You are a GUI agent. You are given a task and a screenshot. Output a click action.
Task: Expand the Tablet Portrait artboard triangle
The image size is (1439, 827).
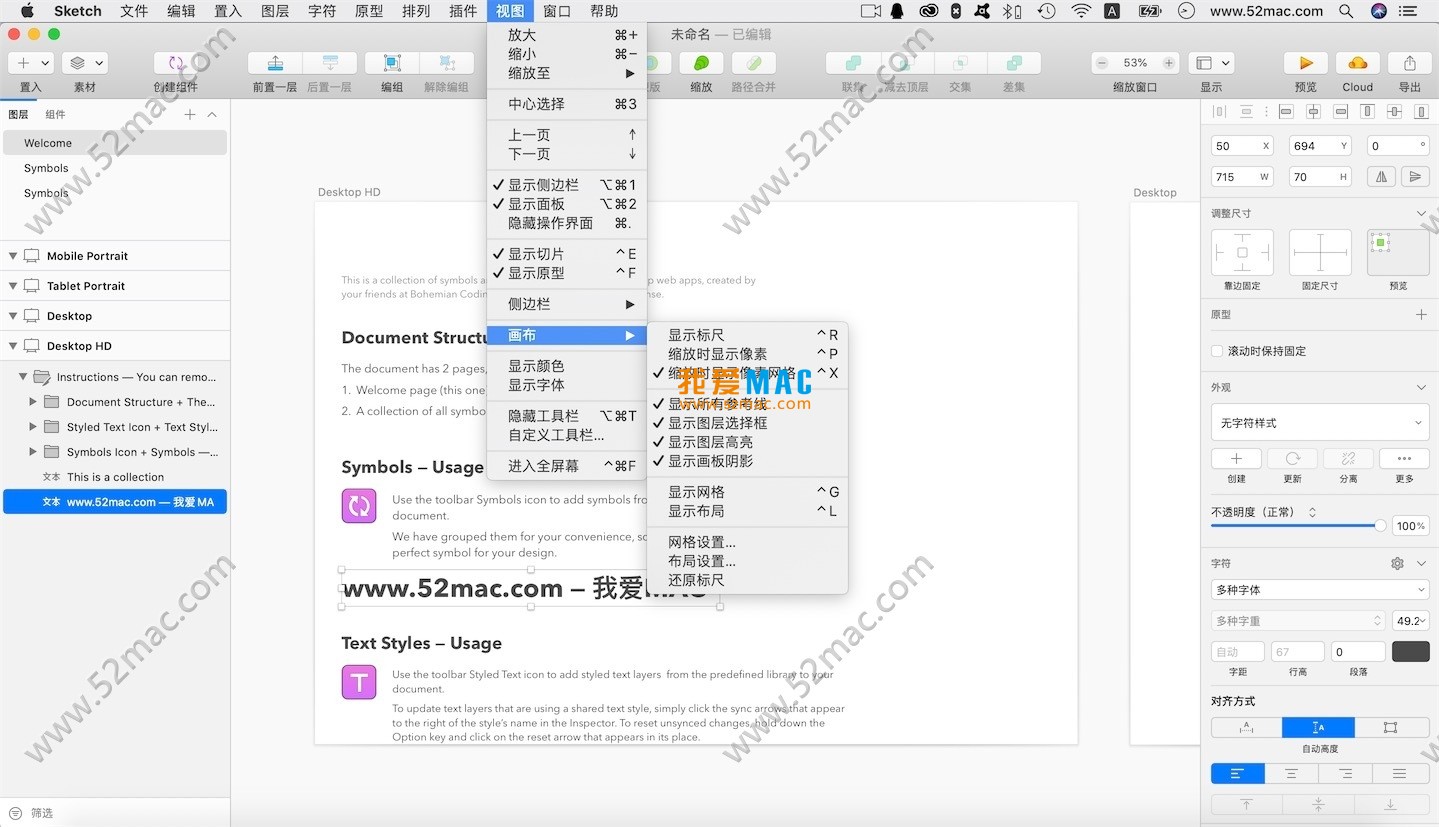[x=13, y=286]
